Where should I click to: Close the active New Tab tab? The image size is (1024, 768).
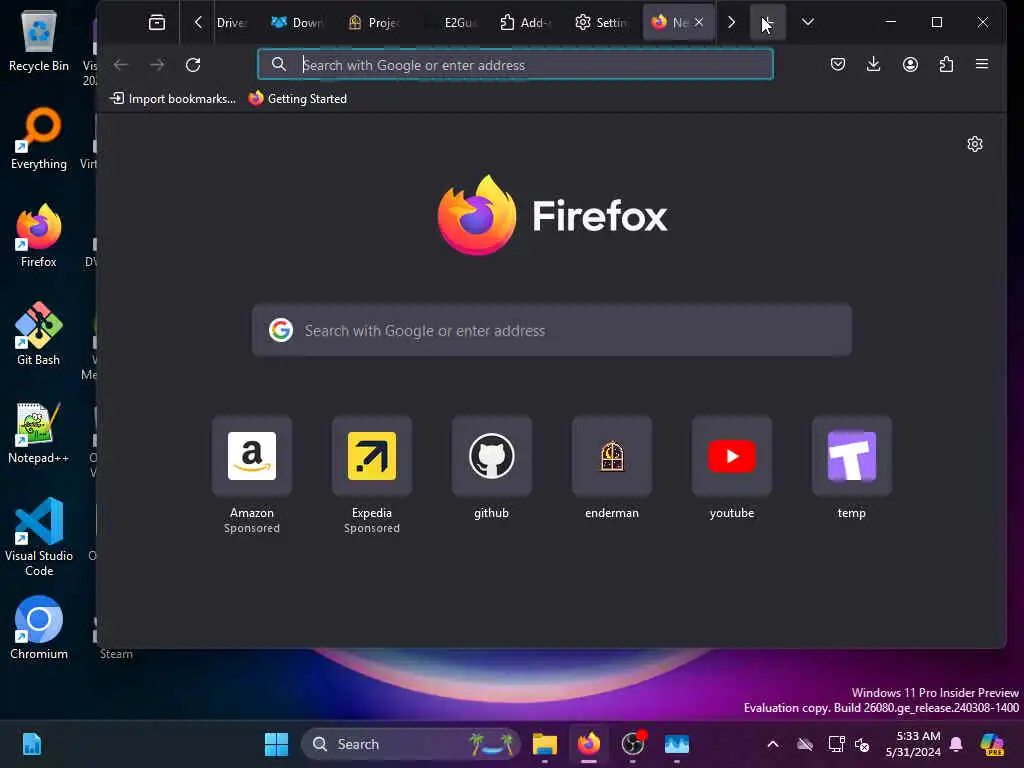(699, 23)
